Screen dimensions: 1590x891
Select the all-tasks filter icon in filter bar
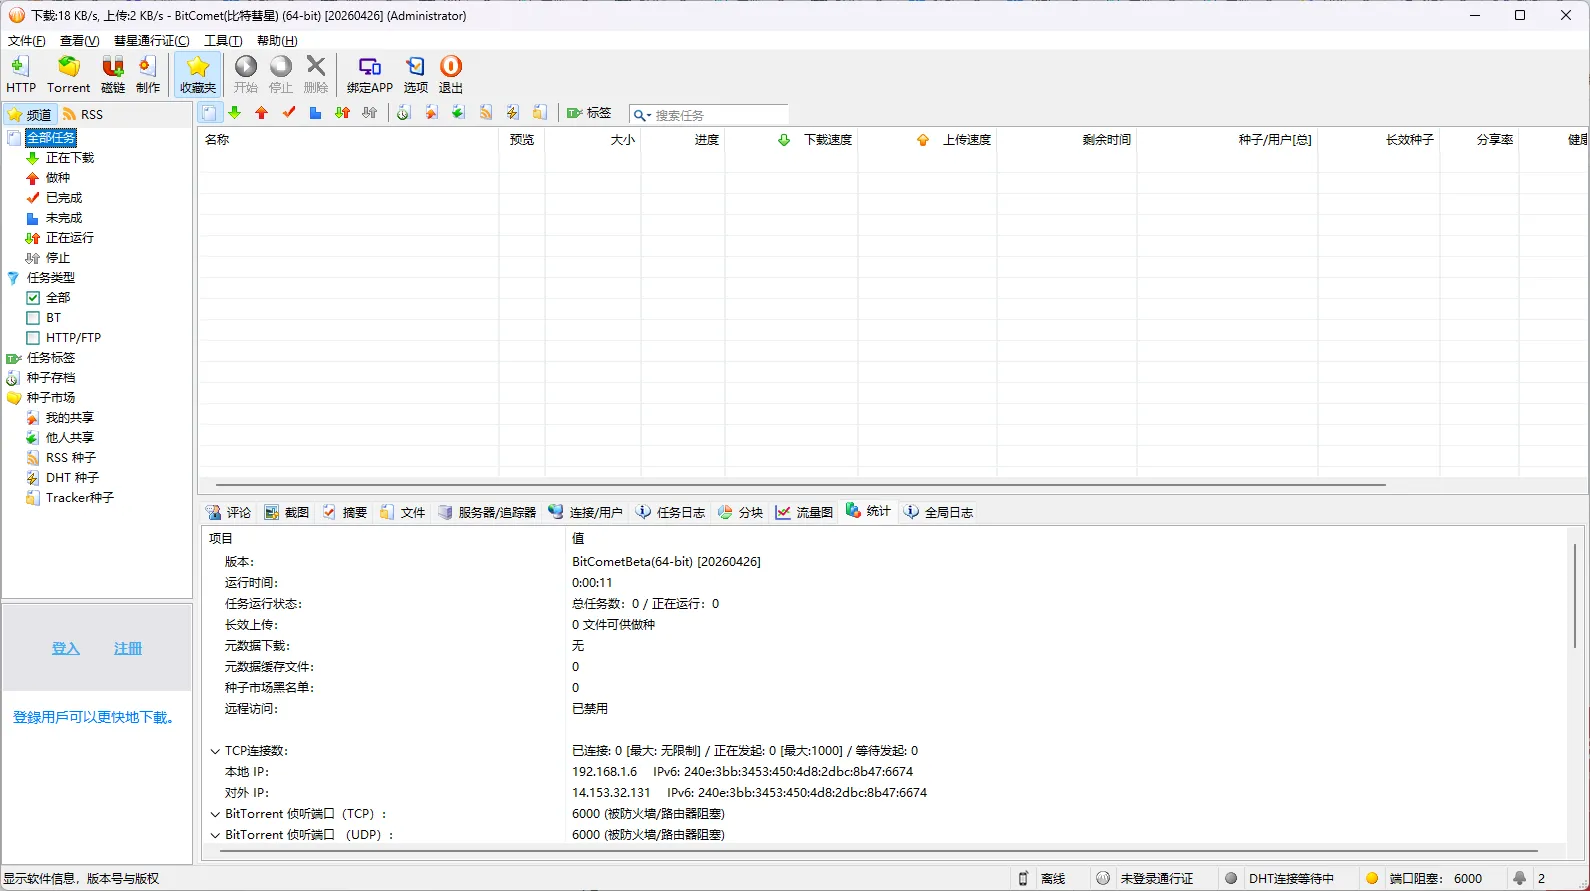[x=208, y=113]
